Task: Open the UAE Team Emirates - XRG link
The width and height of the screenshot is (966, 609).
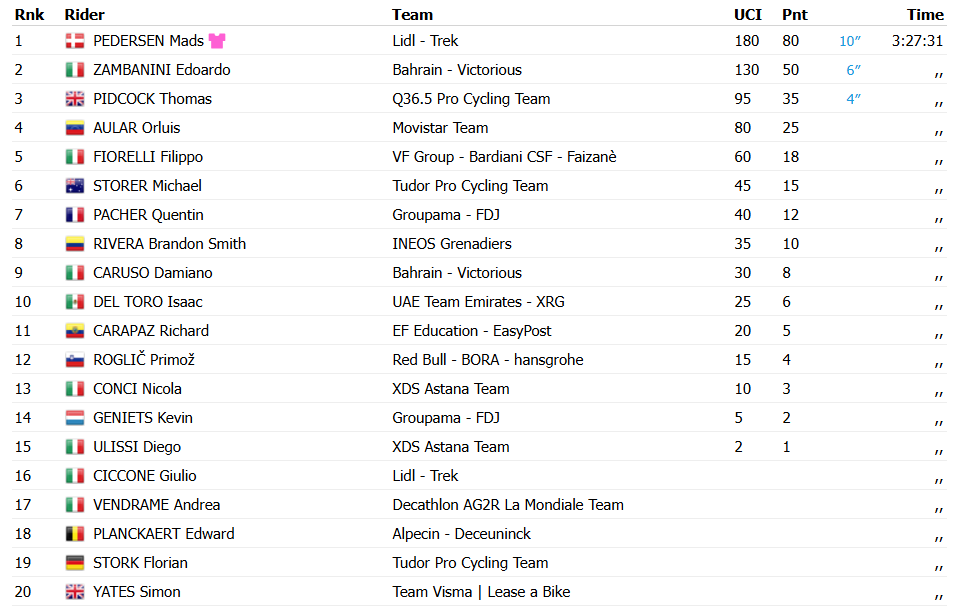Action: click(479, 302)
